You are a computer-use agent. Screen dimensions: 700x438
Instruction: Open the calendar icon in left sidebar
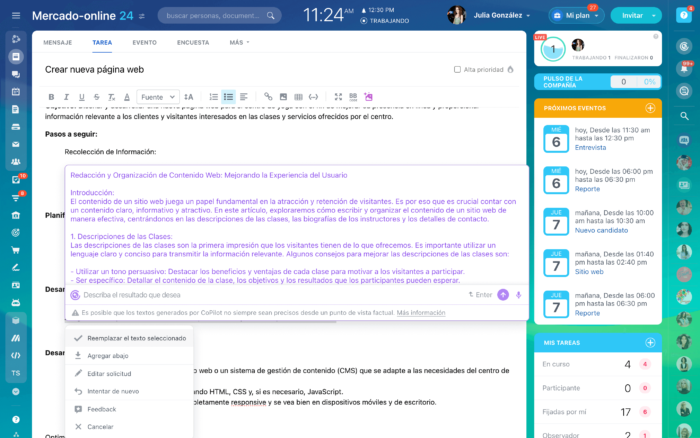(x=16, y=92)
